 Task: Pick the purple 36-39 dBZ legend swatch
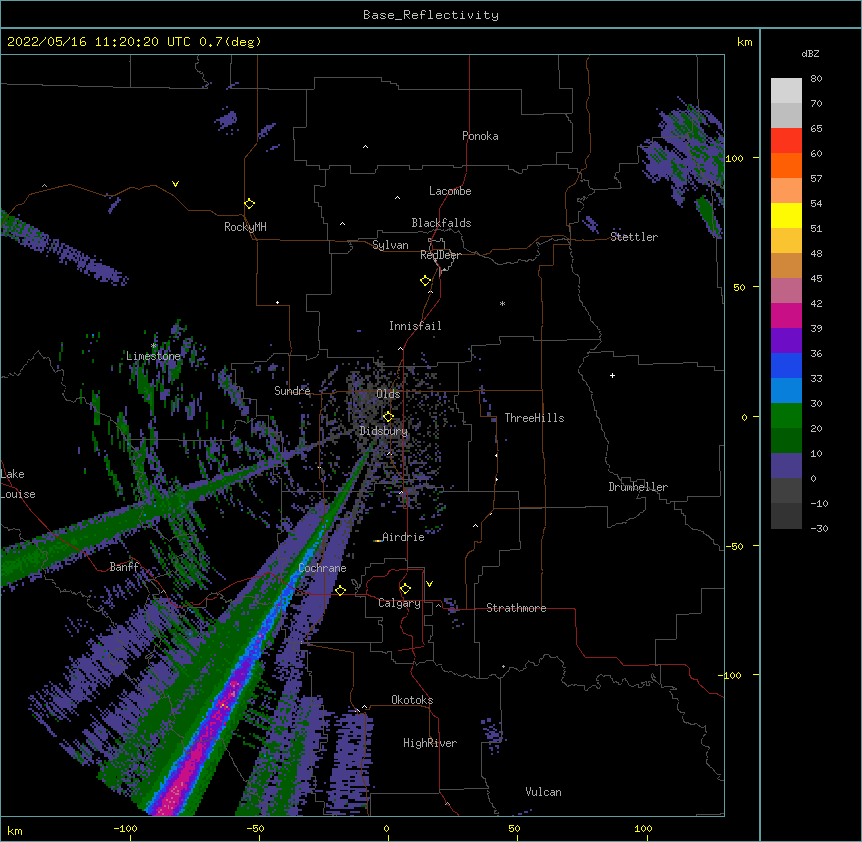[x=786, y=341]
